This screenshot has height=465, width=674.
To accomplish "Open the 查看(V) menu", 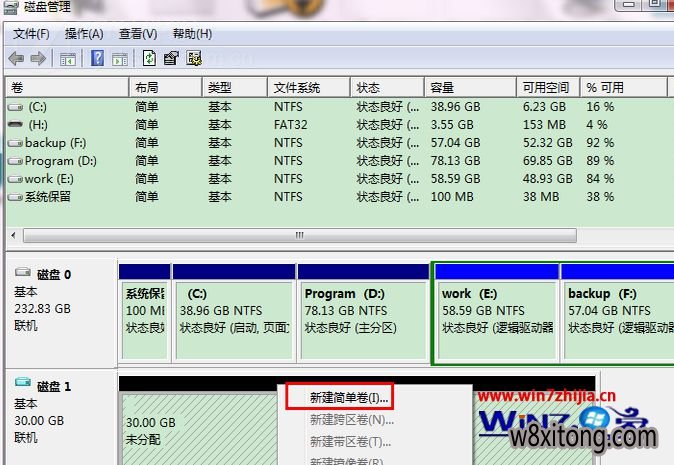I will (x=137, y=33).
